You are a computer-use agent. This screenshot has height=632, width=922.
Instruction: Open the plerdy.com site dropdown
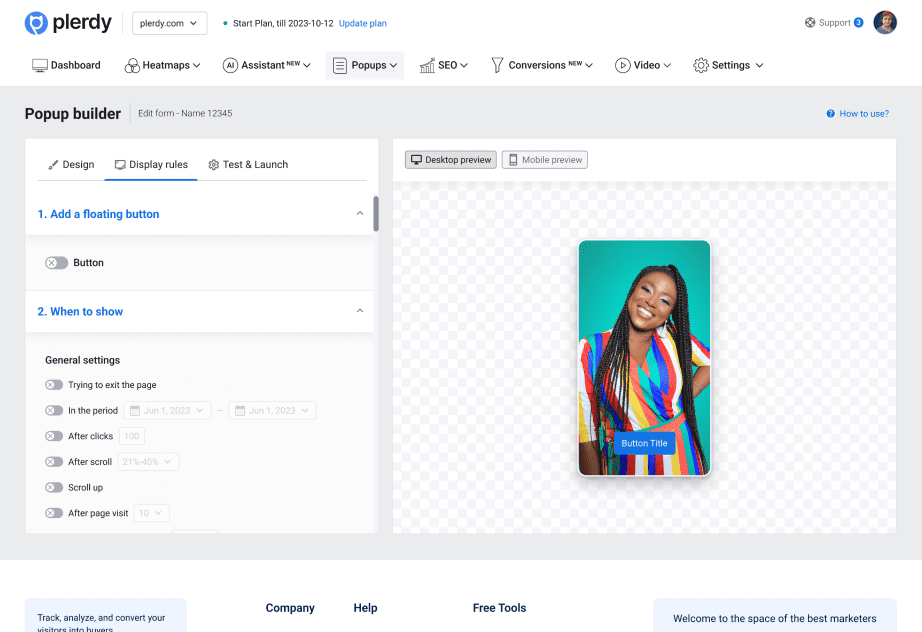pyautogui.click(x=169, y=23)
